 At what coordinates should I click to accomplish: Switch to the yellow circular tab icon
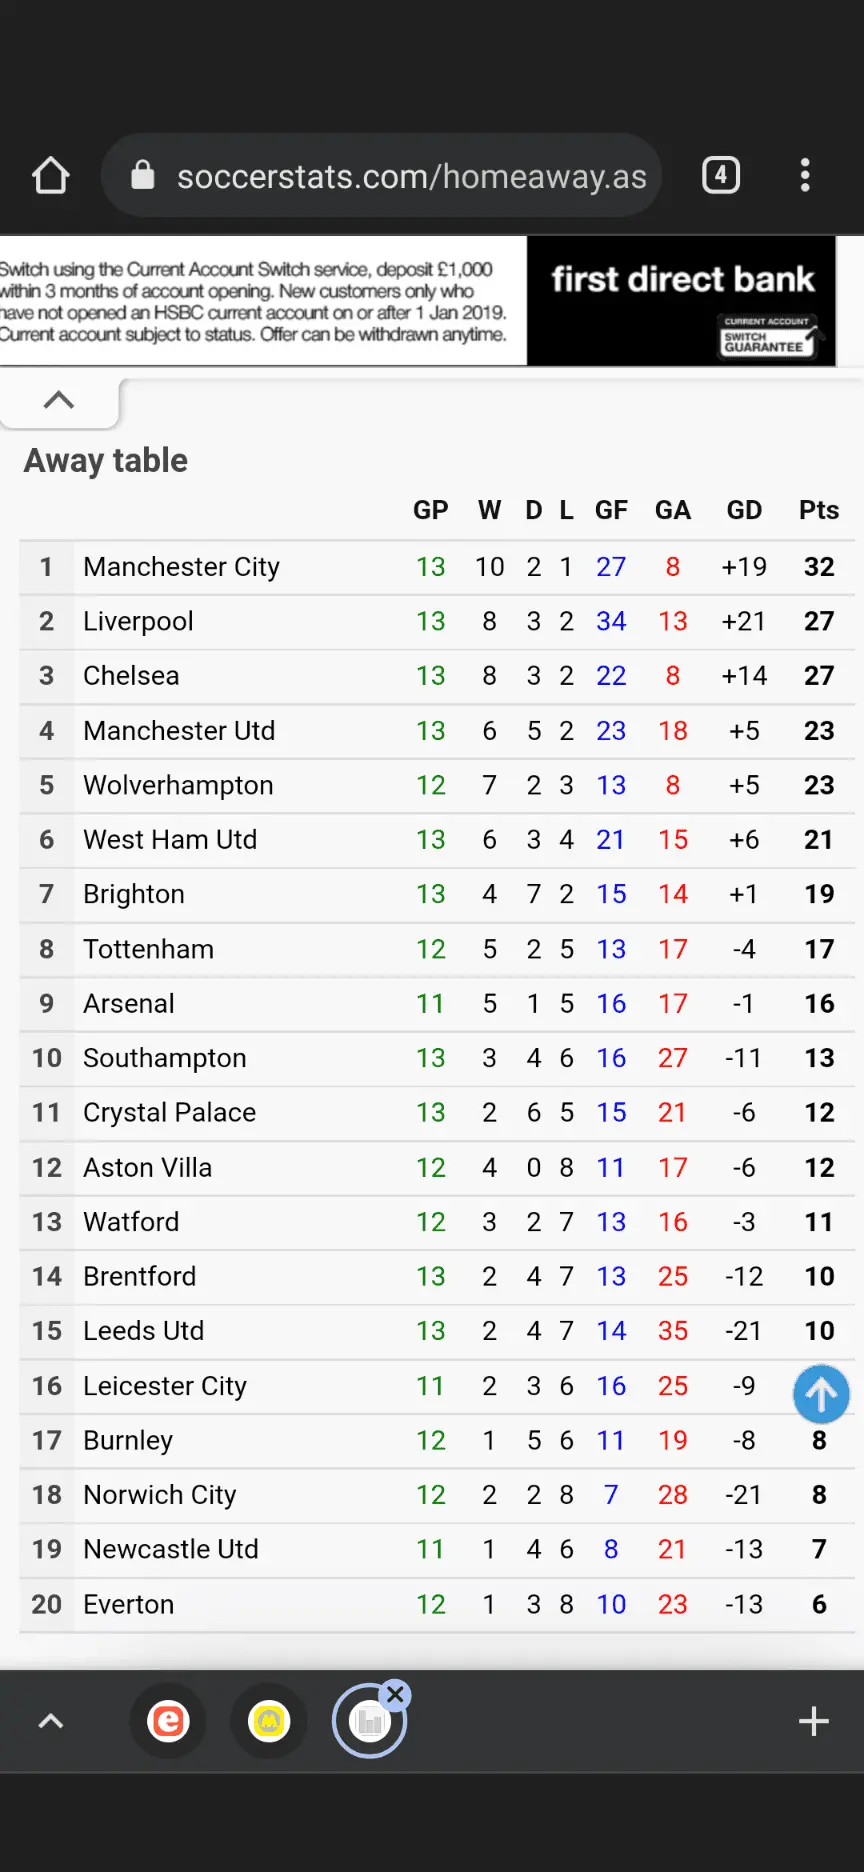pyautogui.click(x=269, y=1721)
